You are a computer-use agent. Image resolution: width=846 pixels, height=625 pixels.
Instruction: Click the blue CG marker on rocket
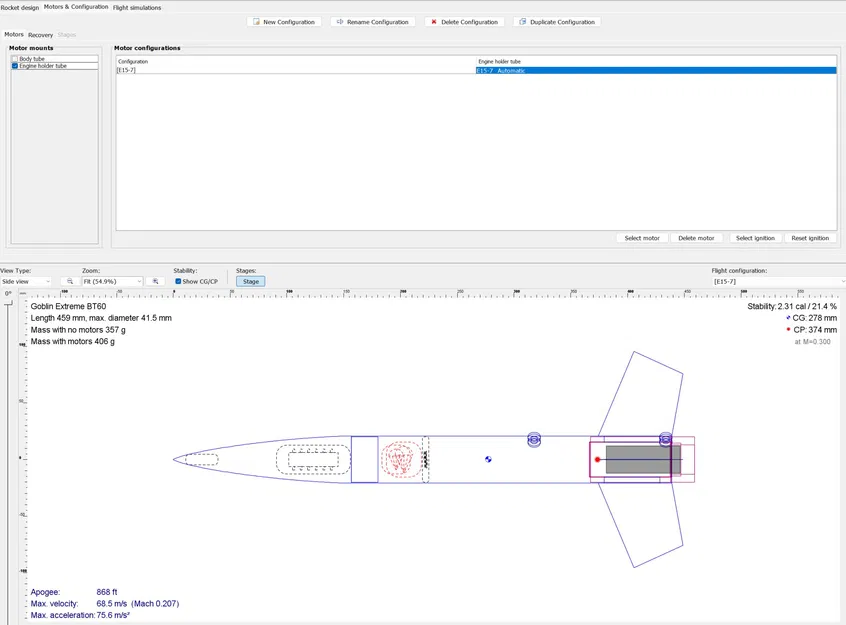tap(488, 459)
